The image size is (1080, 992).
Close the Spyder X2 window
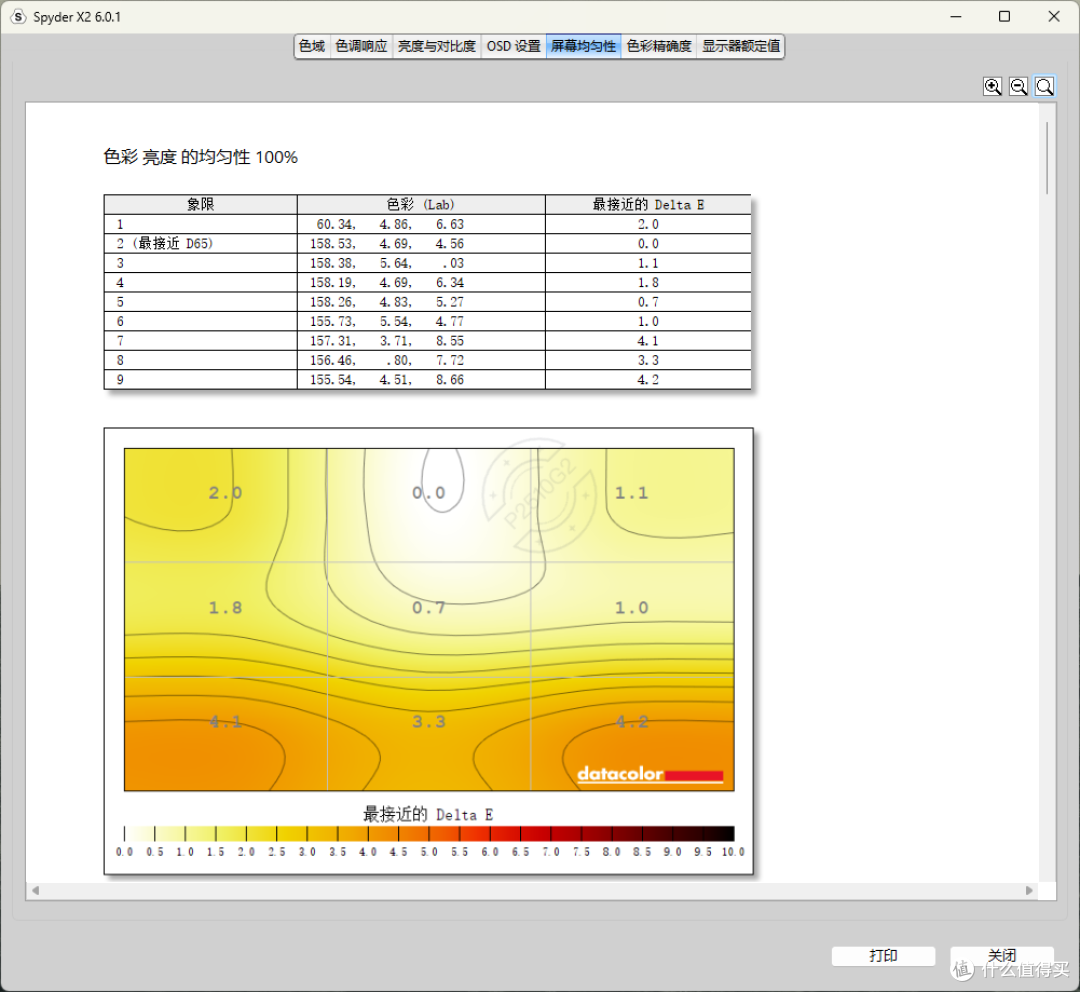click(1054, 17)
